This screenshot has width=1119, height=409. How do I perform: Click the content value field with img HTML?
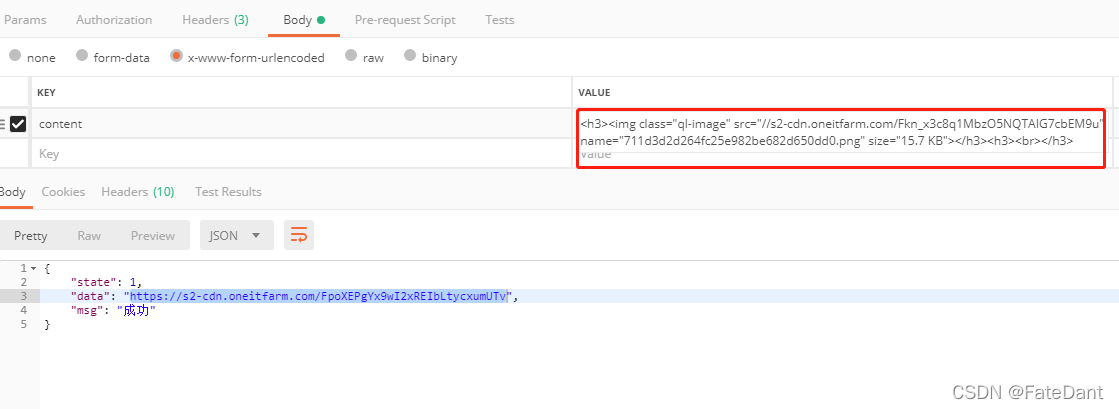pyautogui.click(x=841, y=132)
